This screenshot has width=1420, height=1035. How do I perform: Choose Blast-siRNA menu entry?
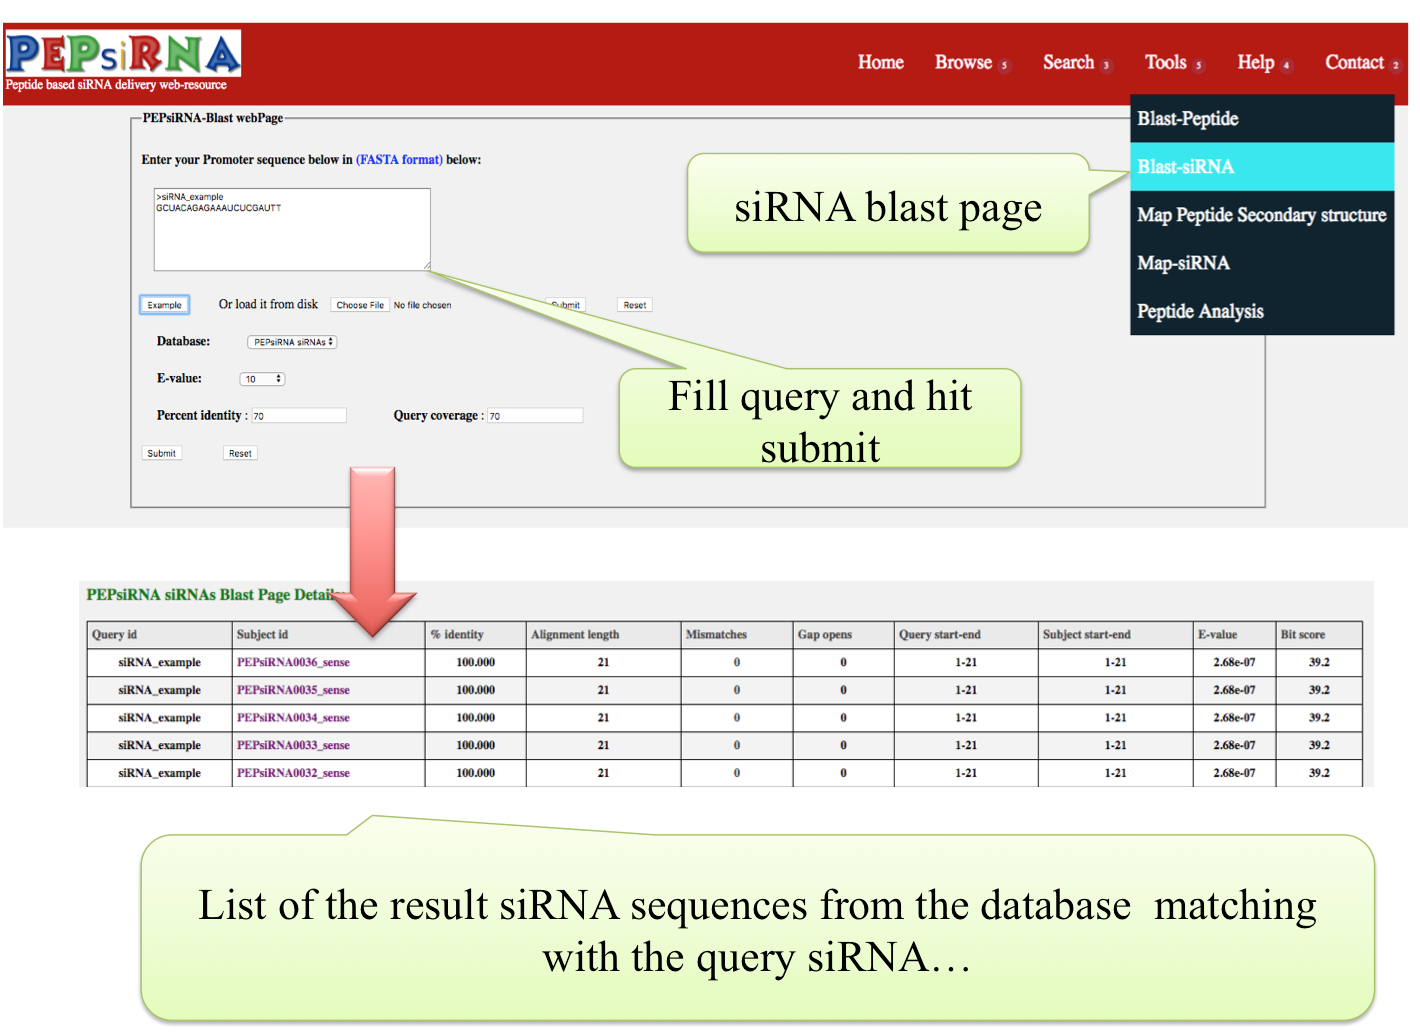tap(1186, 167)
